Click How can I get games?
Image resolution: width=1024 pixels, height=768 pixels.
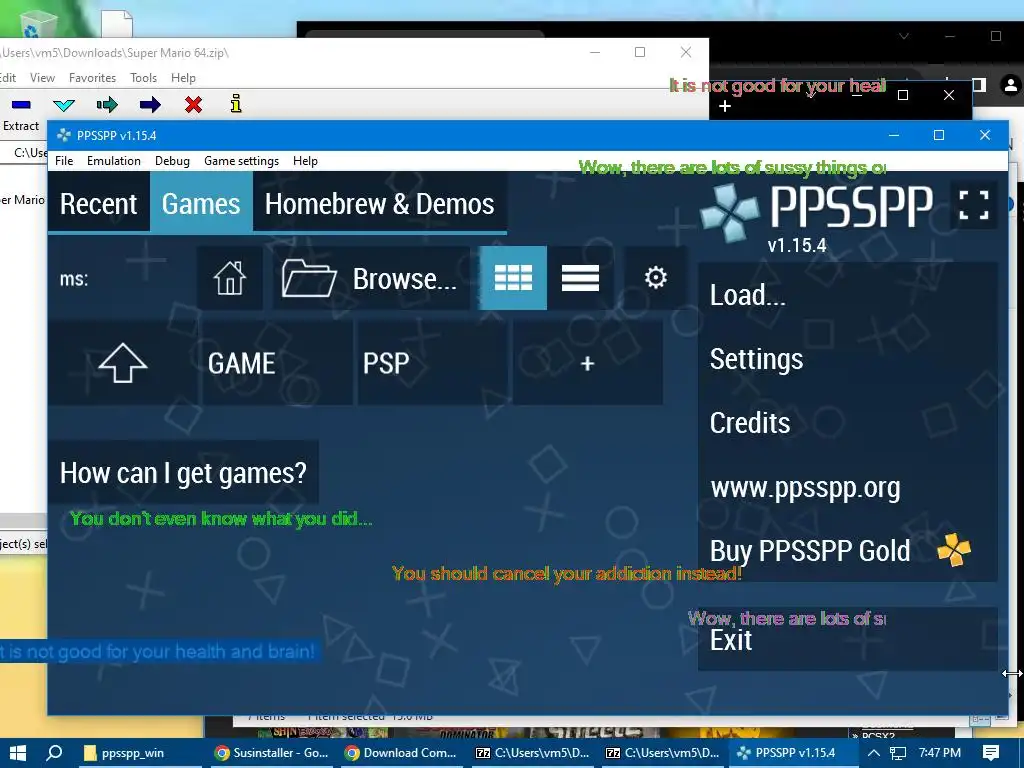pyautogui.click(x=184, y=472)
